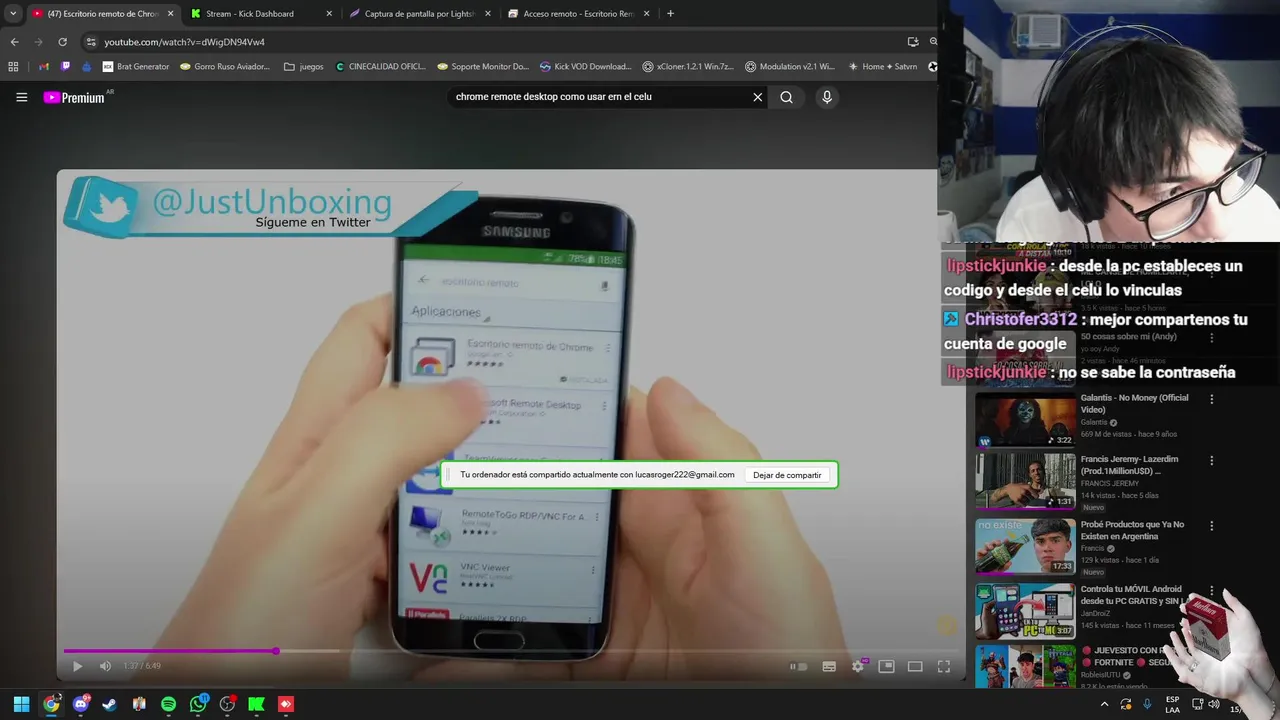Open the CINECALIDAD OFICI... bookmark
Screen dimensions: 1280x720
(x=381, y=67)
